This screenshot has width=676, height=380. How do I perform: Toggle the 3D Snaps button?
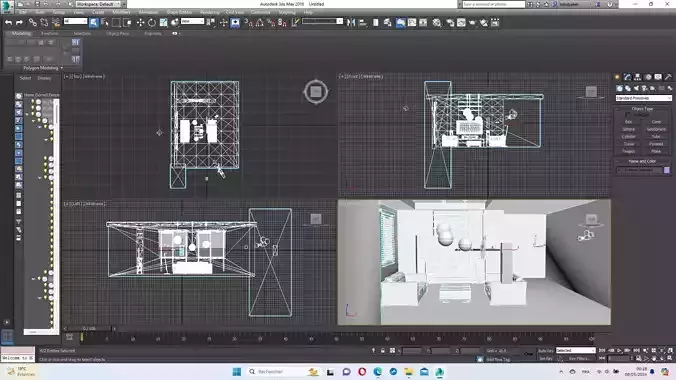click(248, 22)
